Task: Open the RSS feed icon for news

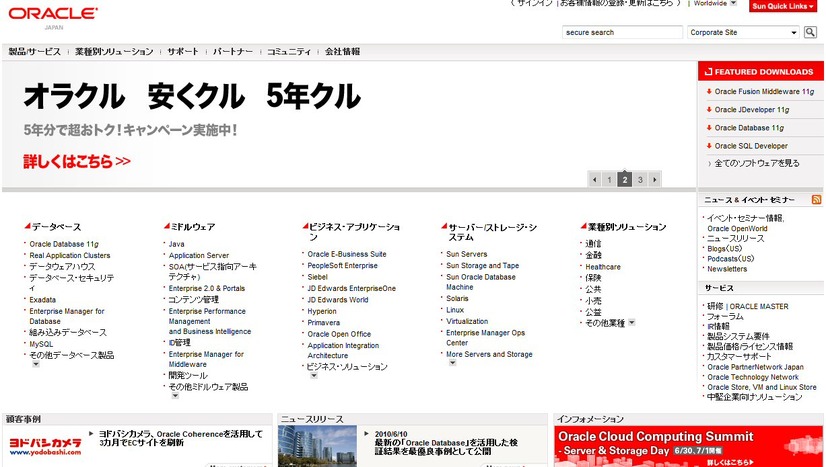Action: click(x=817, y=200)
